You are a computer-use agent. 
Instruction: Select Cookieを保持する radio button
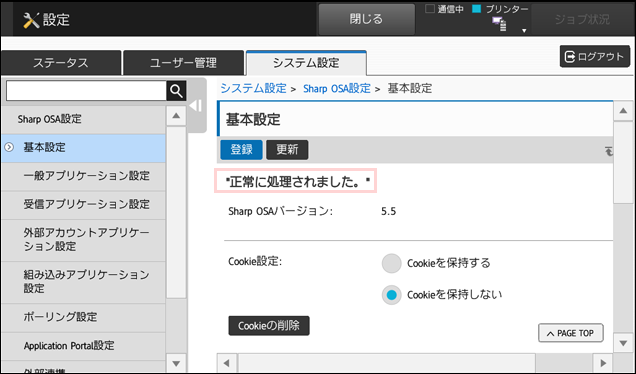coord(391,263)
